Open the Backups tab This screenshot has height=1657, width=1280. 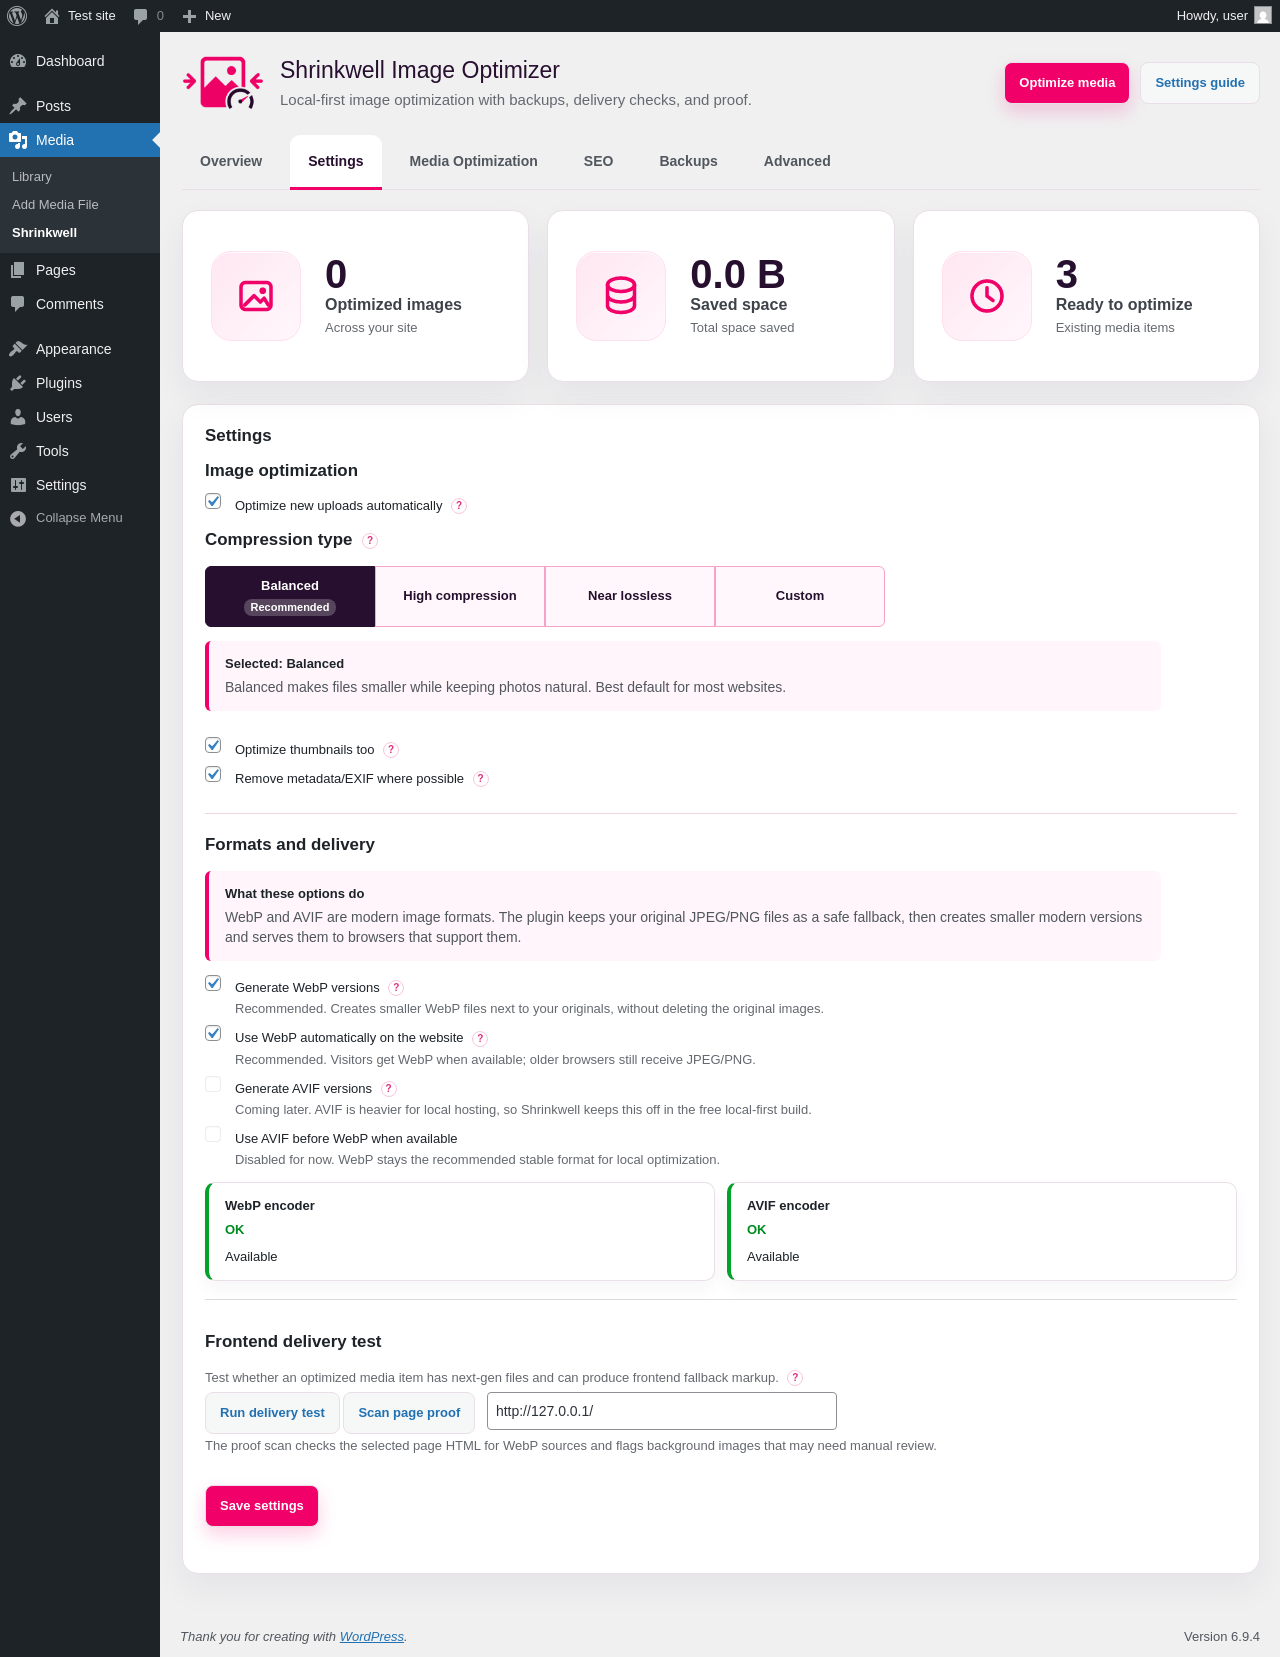click(x=688, y=161)
